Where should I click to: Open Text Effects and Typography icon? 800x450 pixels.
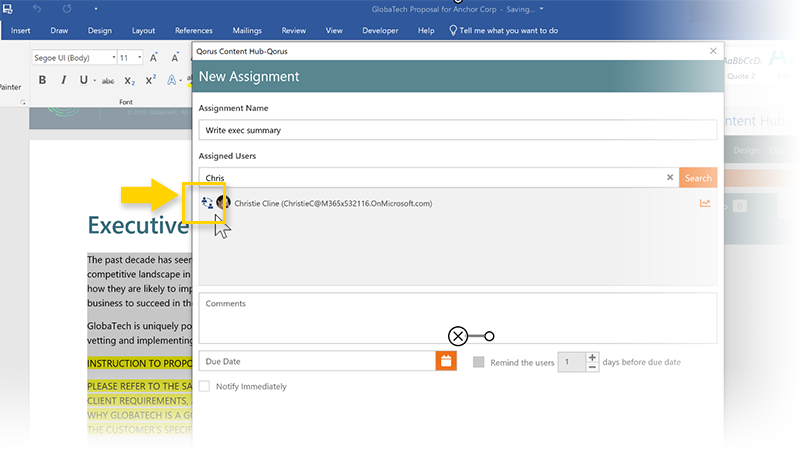(172, 80)
